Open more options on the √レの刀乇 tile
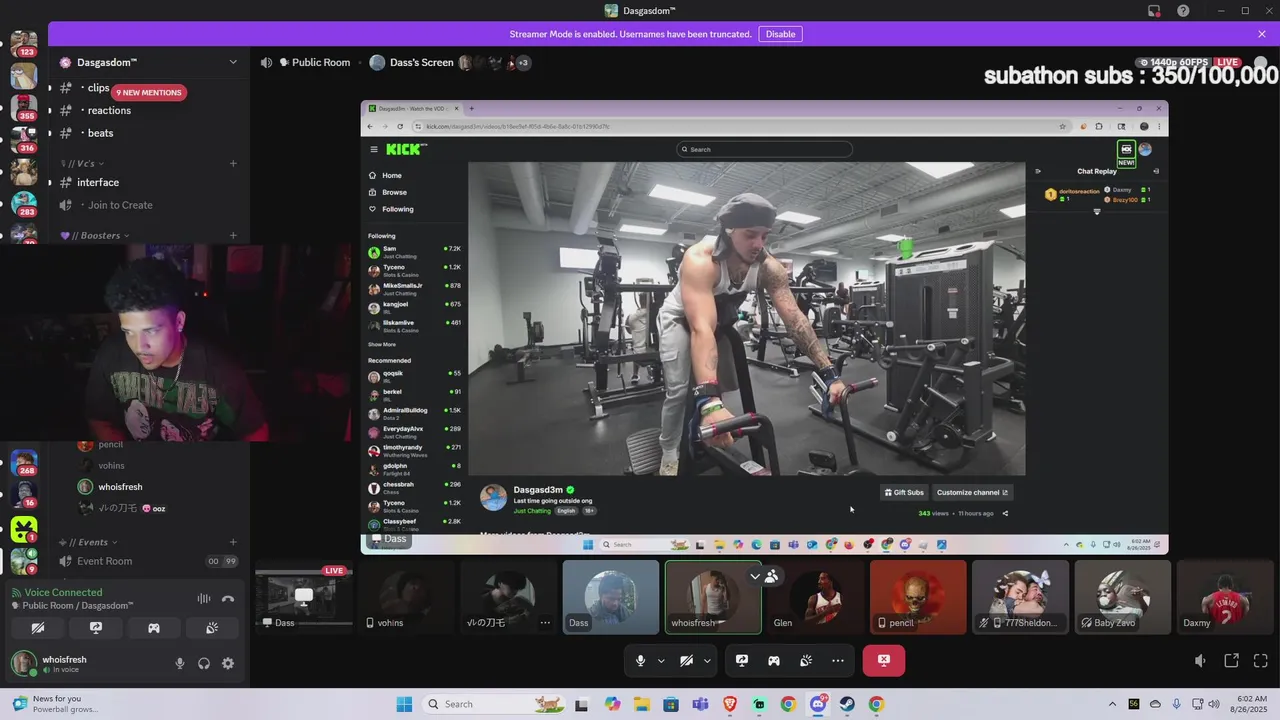Image resolution: width=1280 pixels, height=720 pixels. click(x=545, y=622)
